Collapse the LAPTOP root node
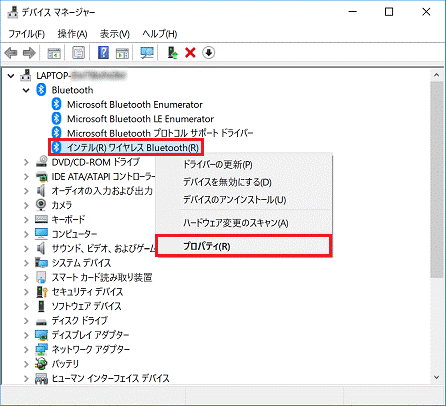The image size is (446, 406). pos(11,76)
